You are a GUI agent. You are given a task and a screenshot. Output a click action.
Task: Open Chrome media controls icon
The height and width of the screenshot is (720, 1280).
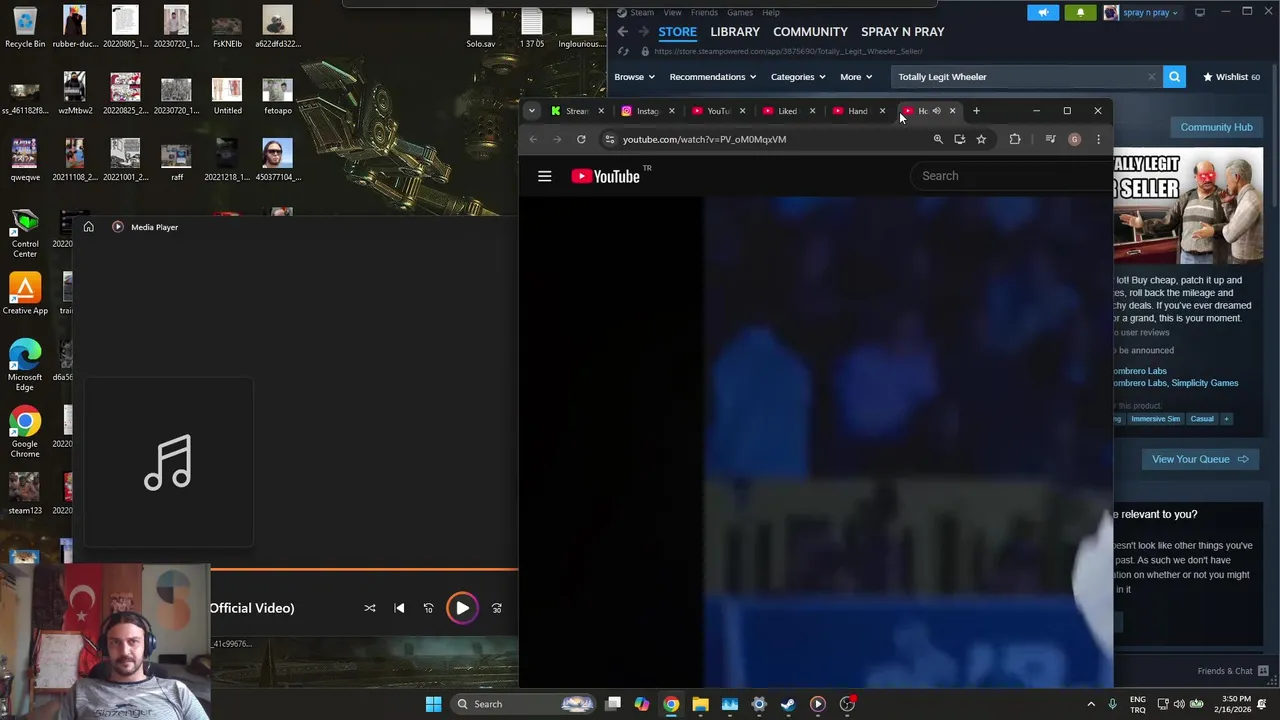pyautogui.click(x=1050, y=140)
